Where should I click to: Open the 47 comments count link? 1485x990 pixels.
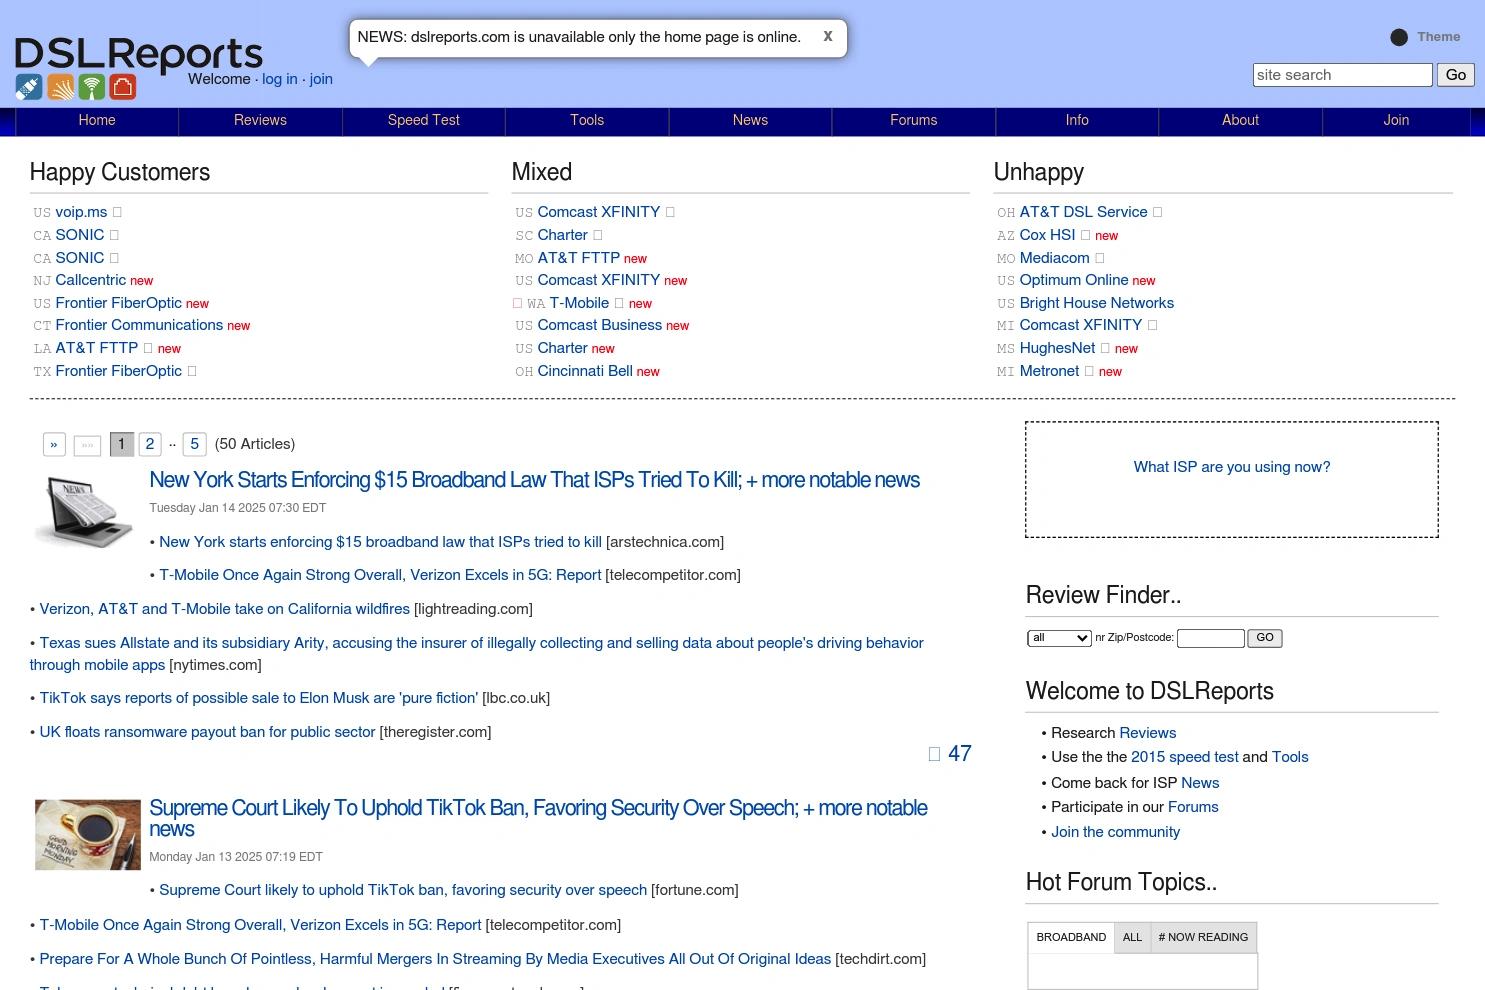960,754
